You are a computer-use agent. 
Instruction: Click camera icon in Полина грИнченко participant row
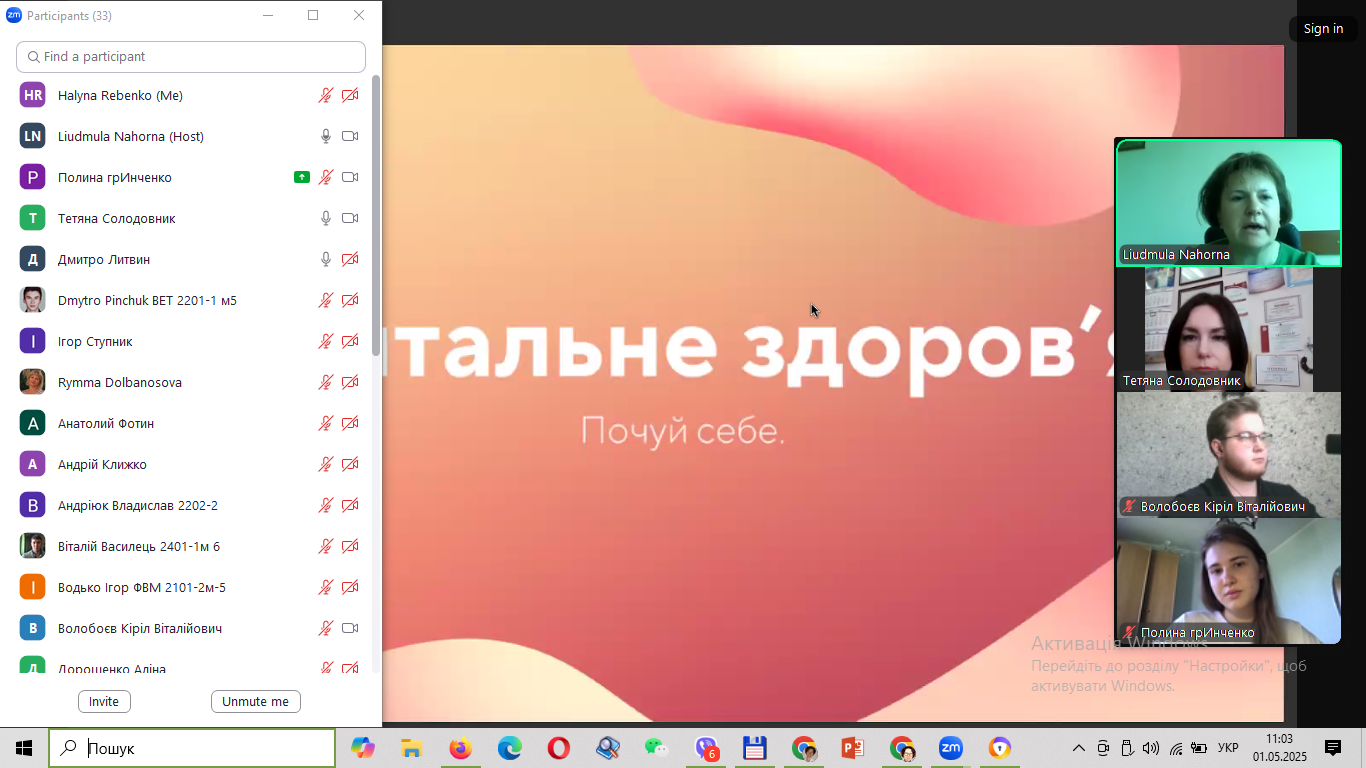(x=350, y=177)
